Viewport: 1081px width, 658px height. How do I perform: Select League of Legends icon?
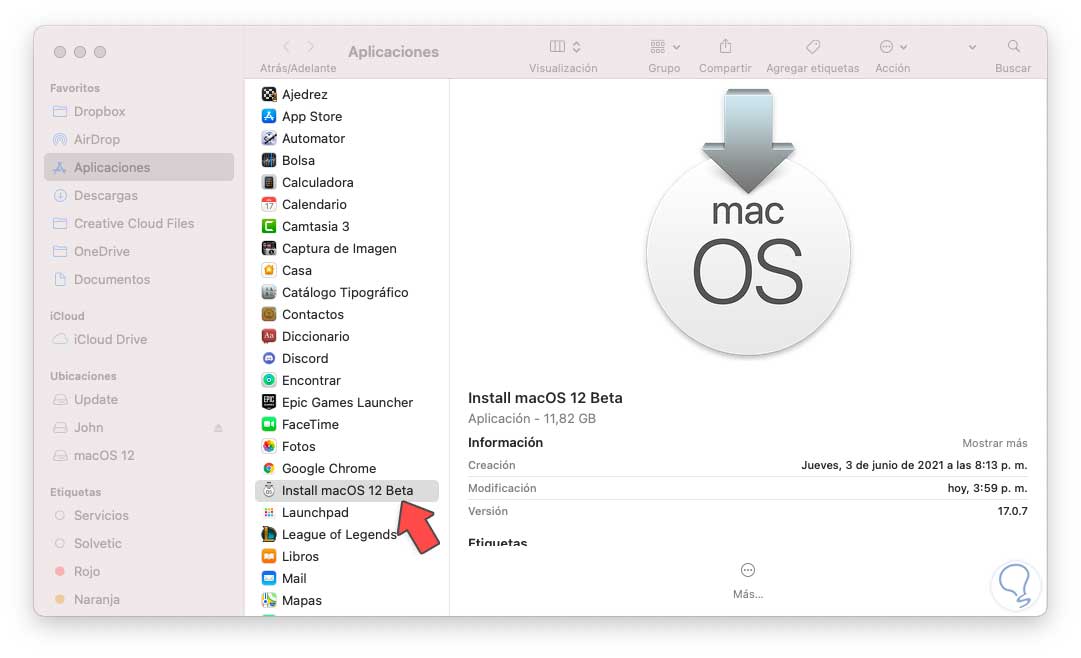(x=269, y=535)
